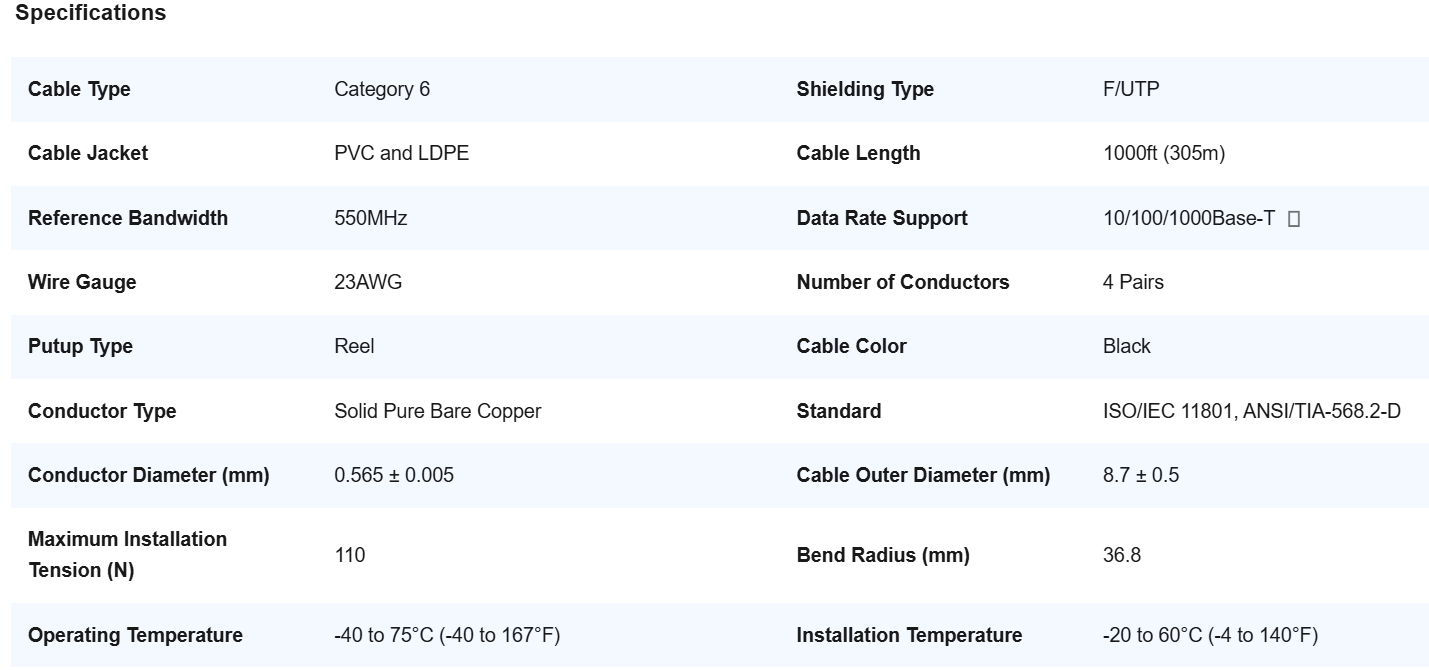Click the Maximum Installation Tension label
Image resolution: width=1429 pixels, height=670 pixels.
pyautogui.click(x=127, y=555)
